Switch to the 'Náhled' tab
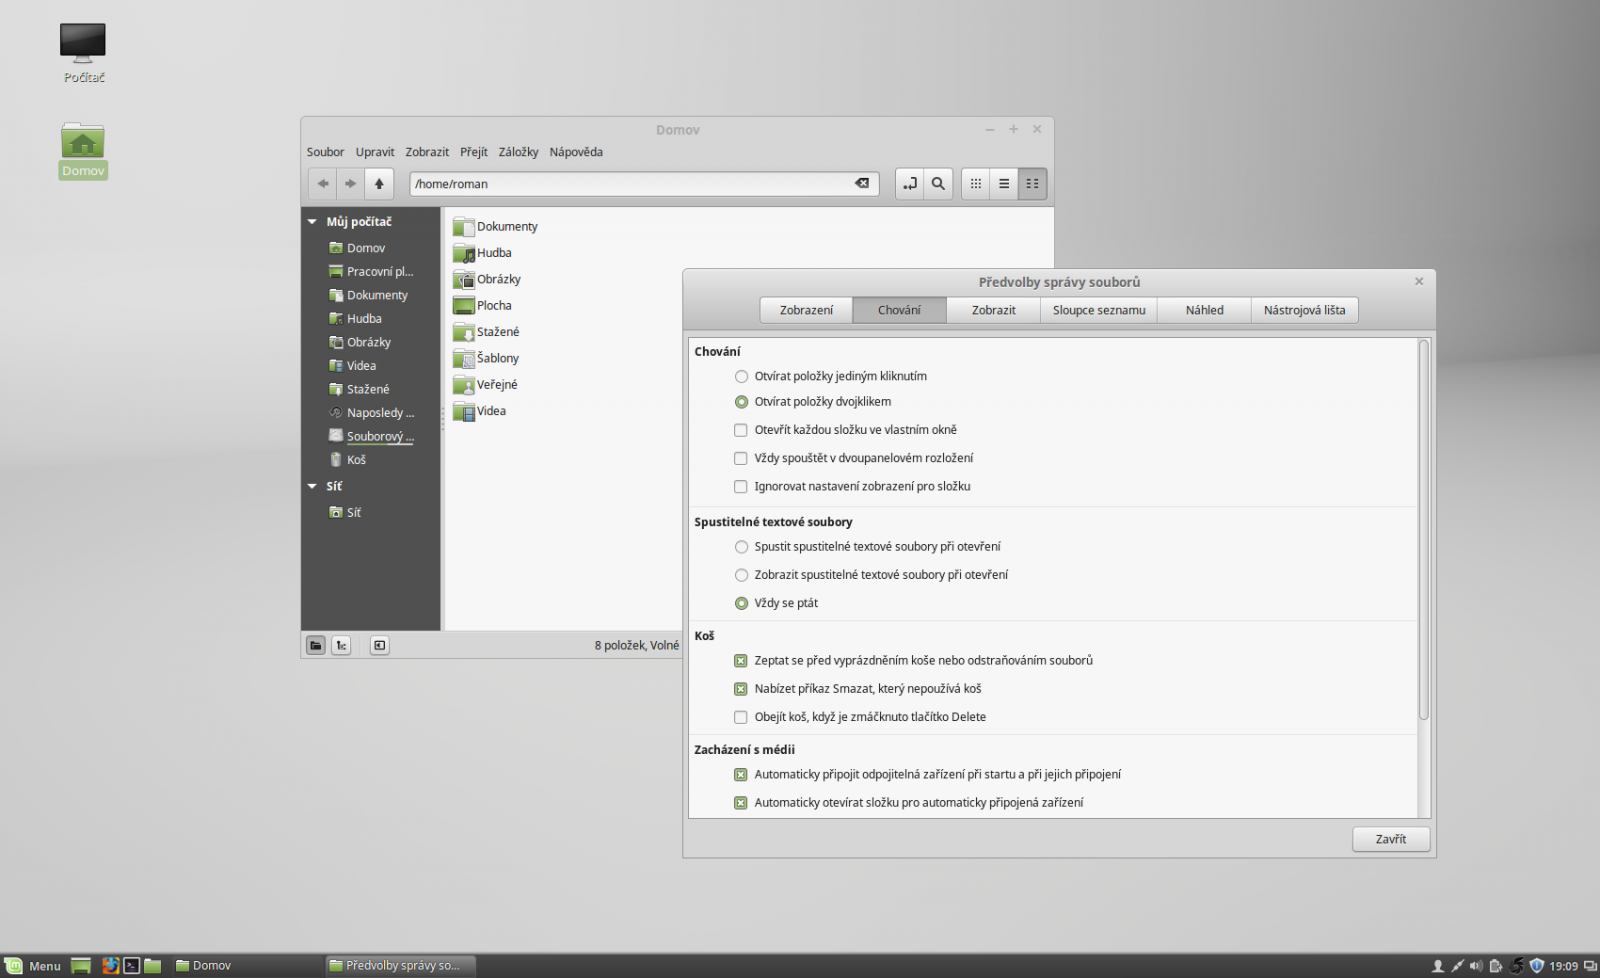The width and height of the screenshot is (1600, 978). [1203, 310]
